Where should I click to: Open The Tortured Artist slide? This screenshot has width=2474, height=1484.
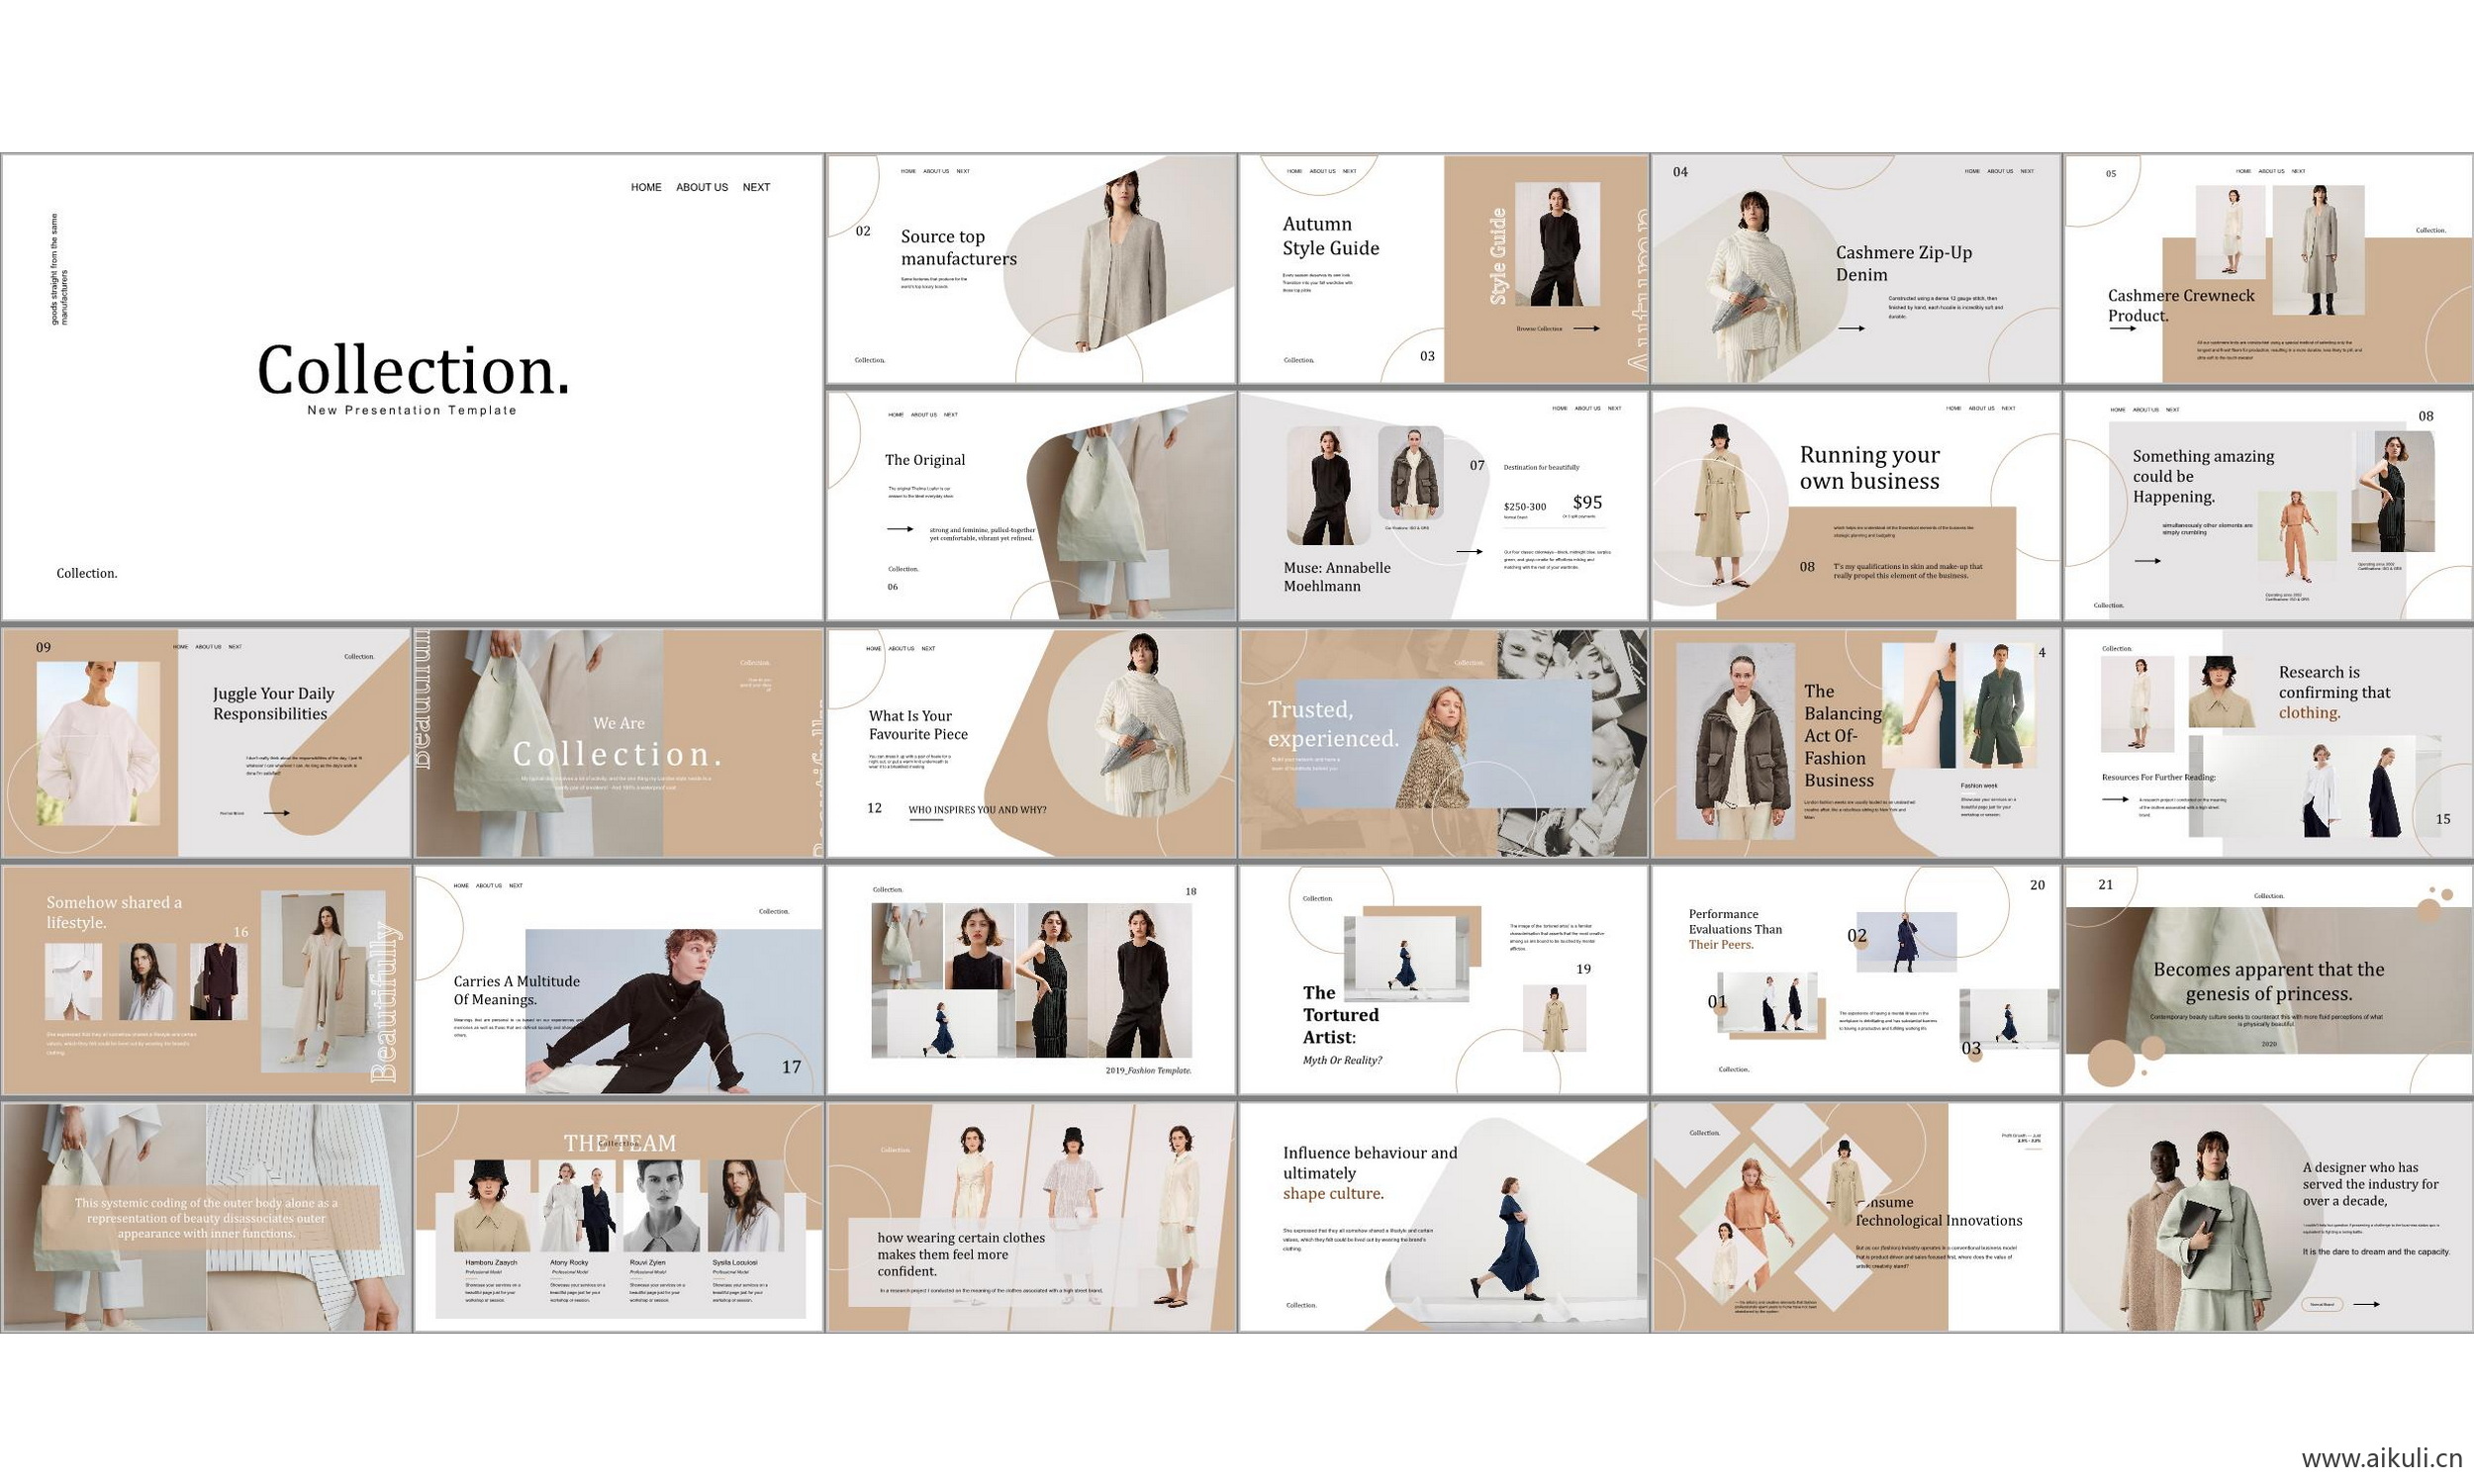tap(1443, 980)
